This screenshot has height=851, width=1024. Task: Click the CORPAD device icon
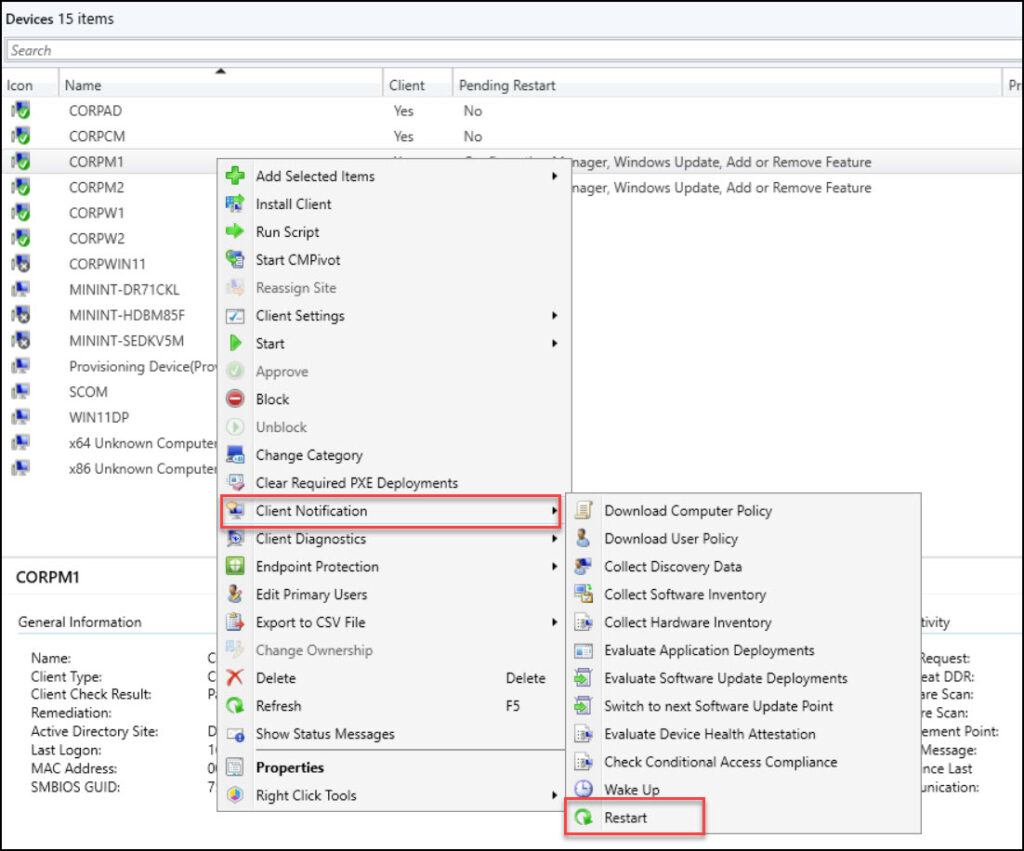(21, 110)
